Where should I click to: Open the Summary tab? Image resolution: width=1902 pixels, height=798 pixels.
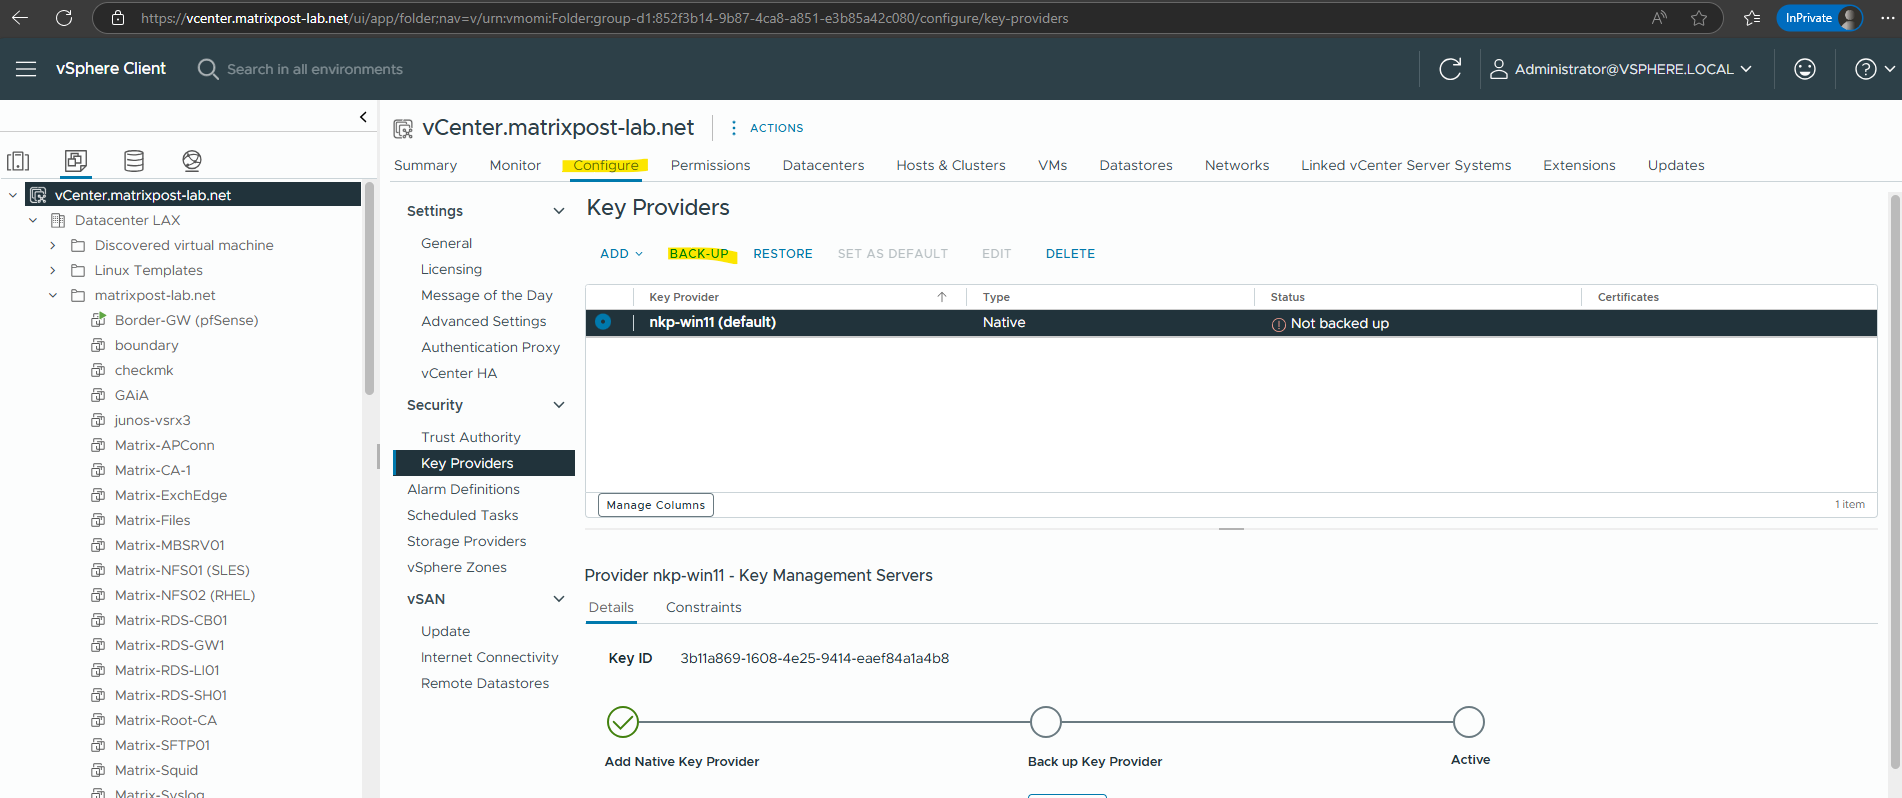click(425, 165)
